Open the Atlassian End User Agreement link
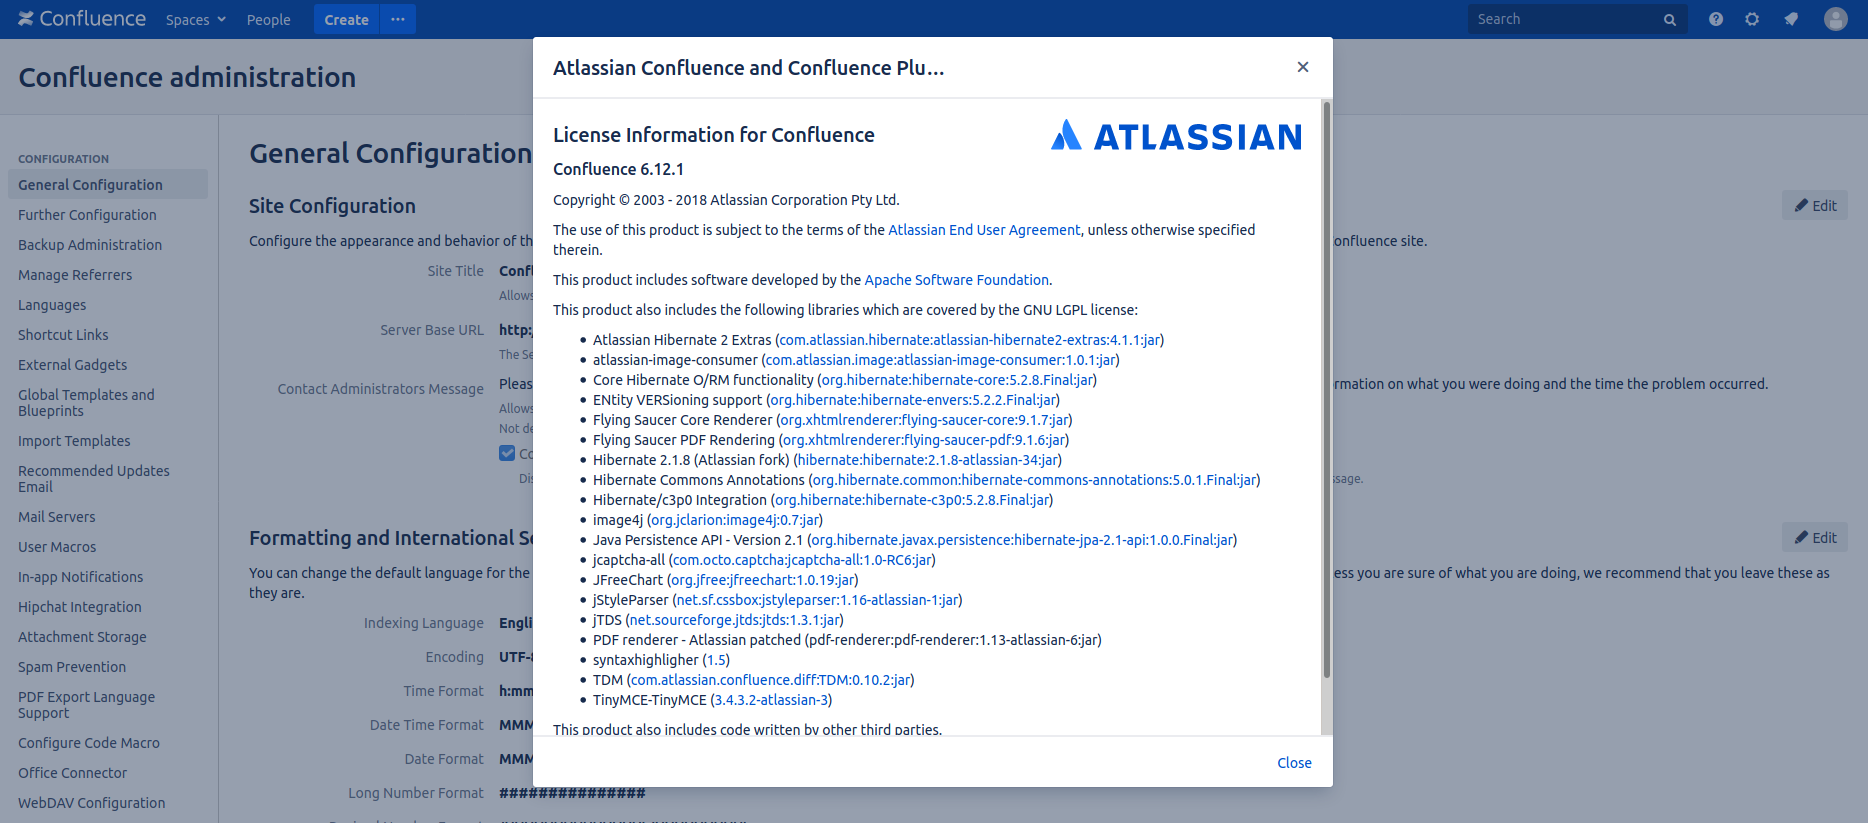This screenshot has height=823, width=1868. (984, 230)
